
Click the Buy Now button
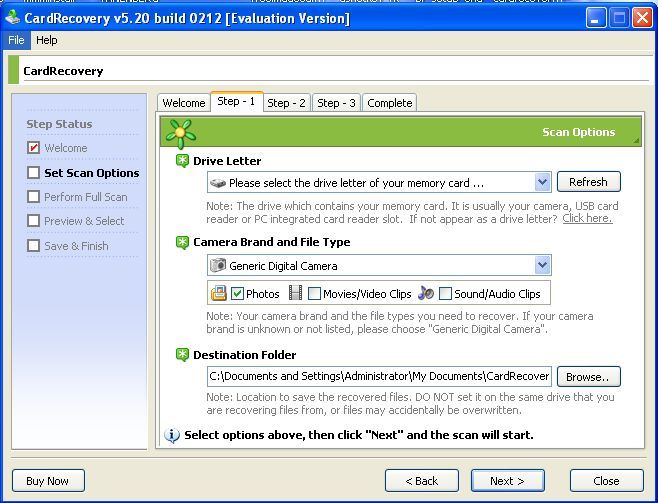point(48,481)
